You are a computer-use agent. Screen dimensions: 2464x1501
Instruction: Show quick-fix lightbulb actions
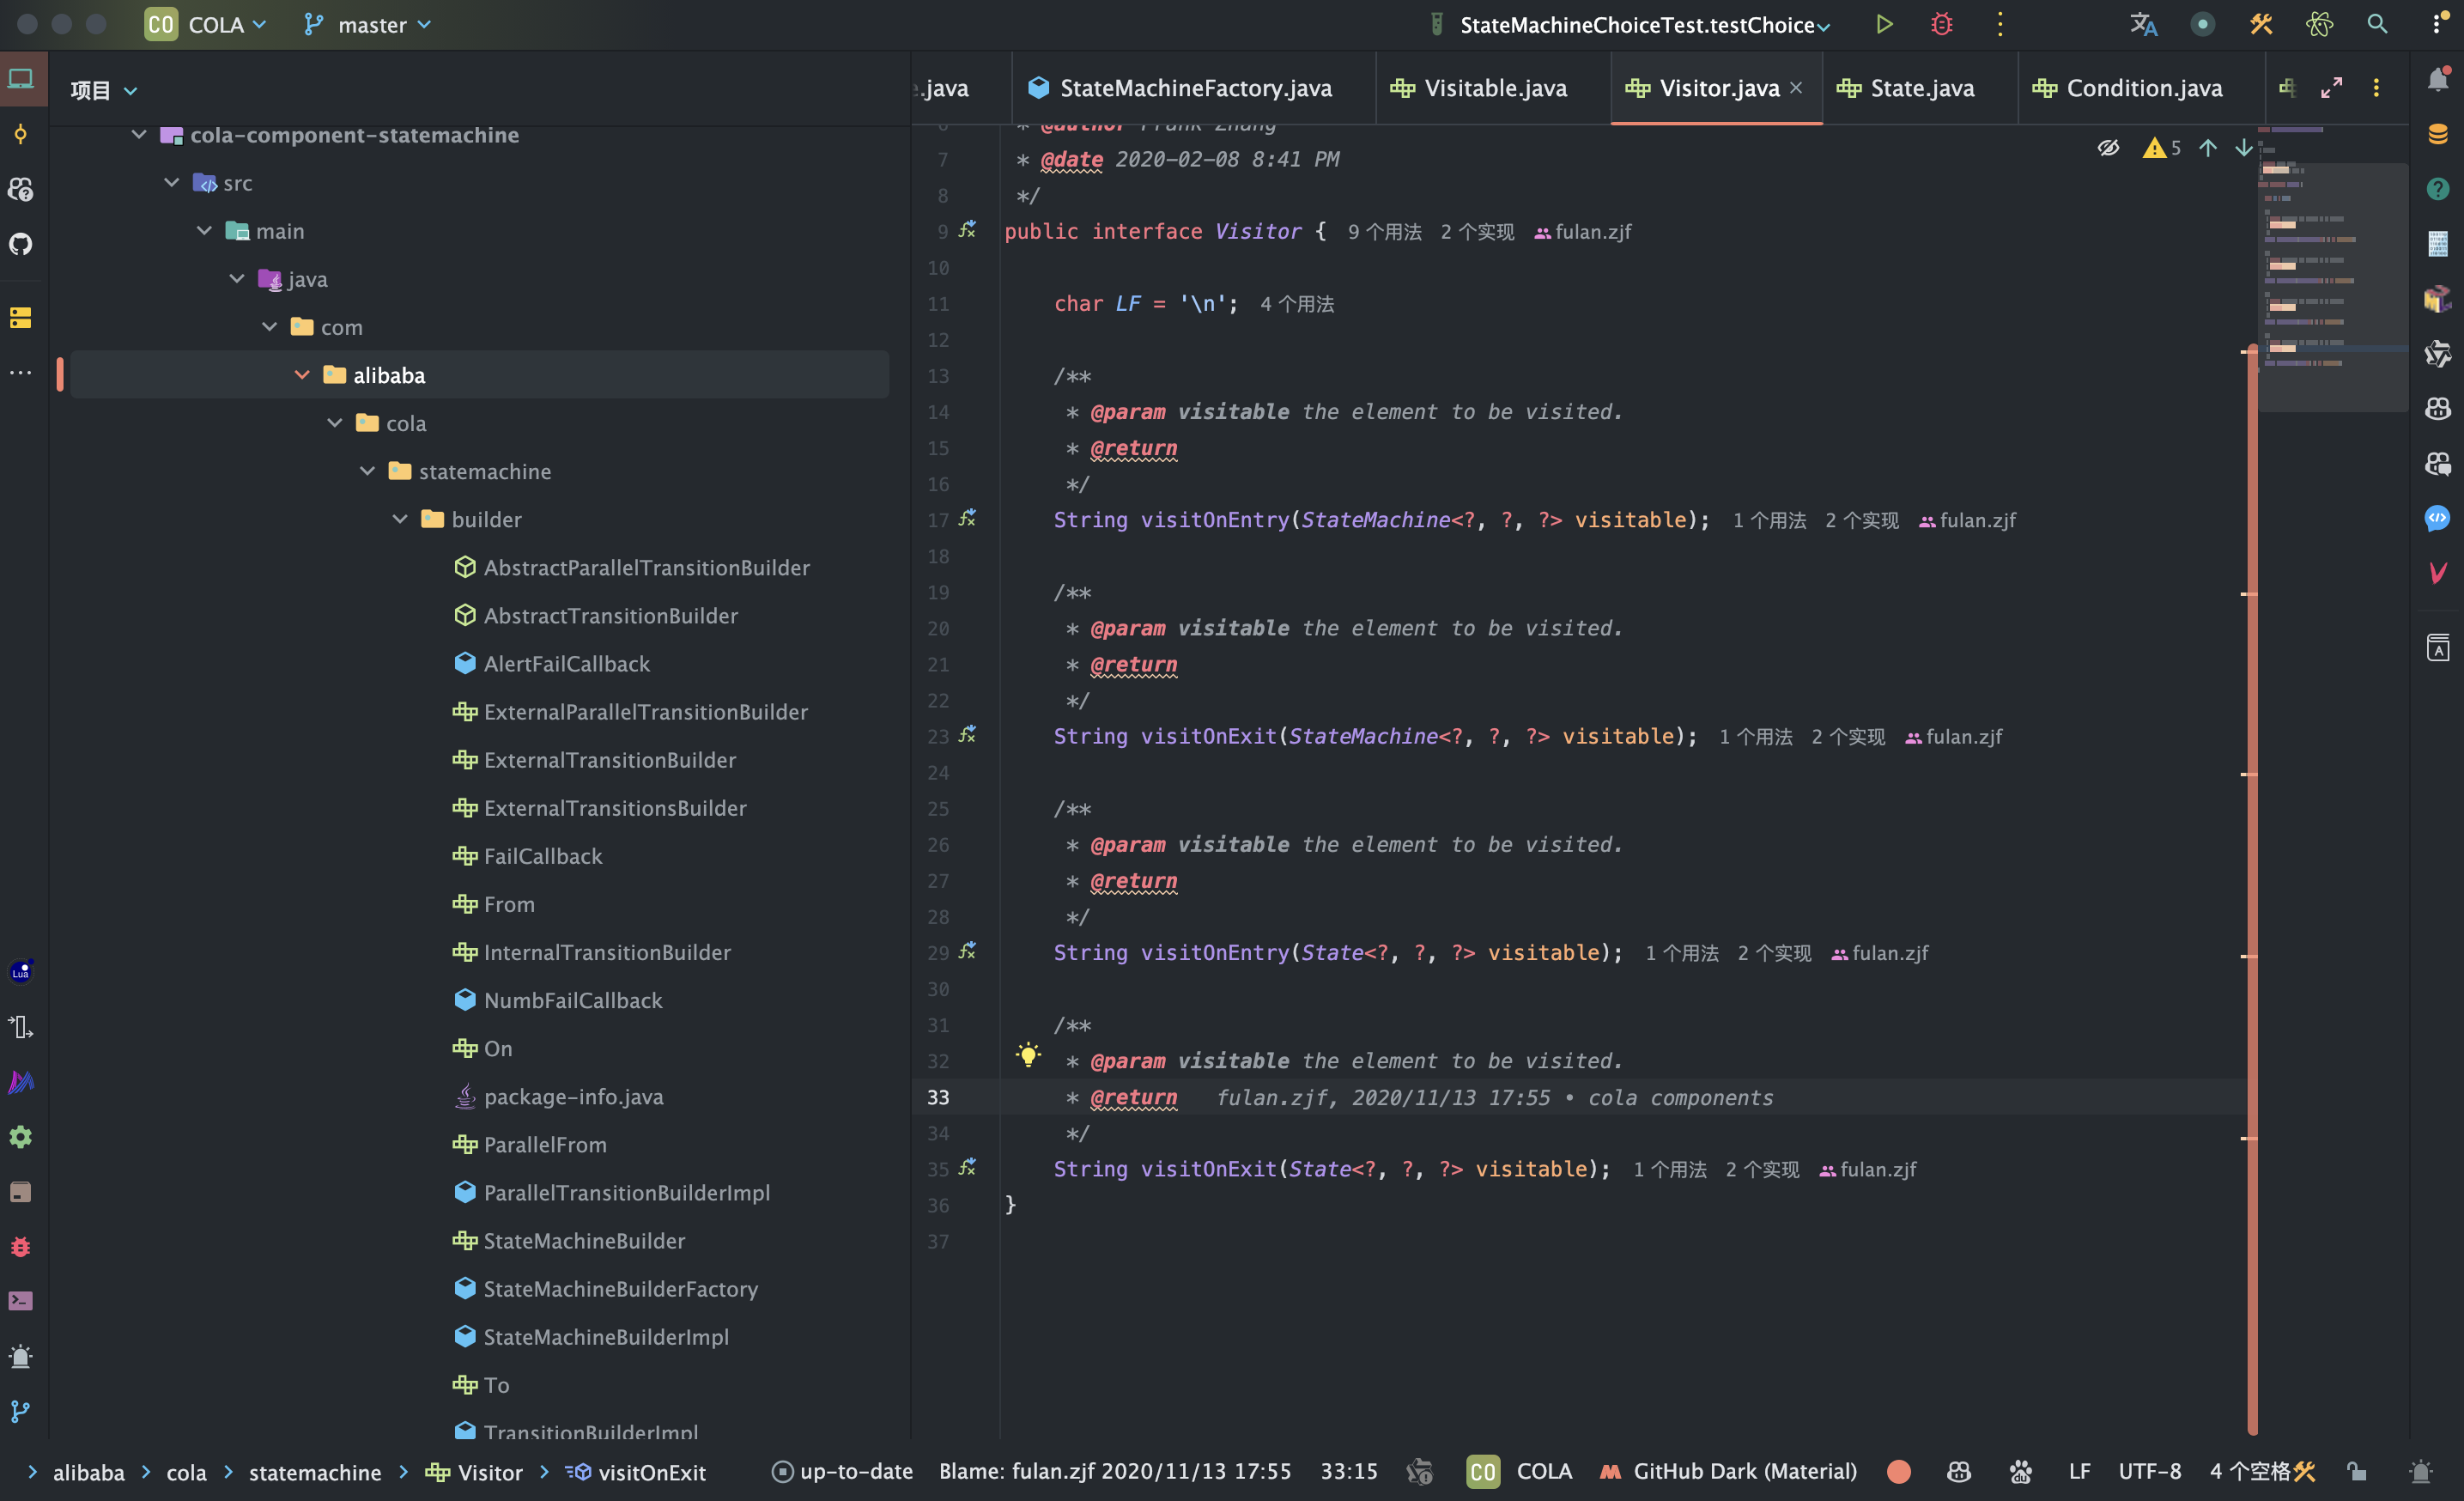click(1028, 1054)
